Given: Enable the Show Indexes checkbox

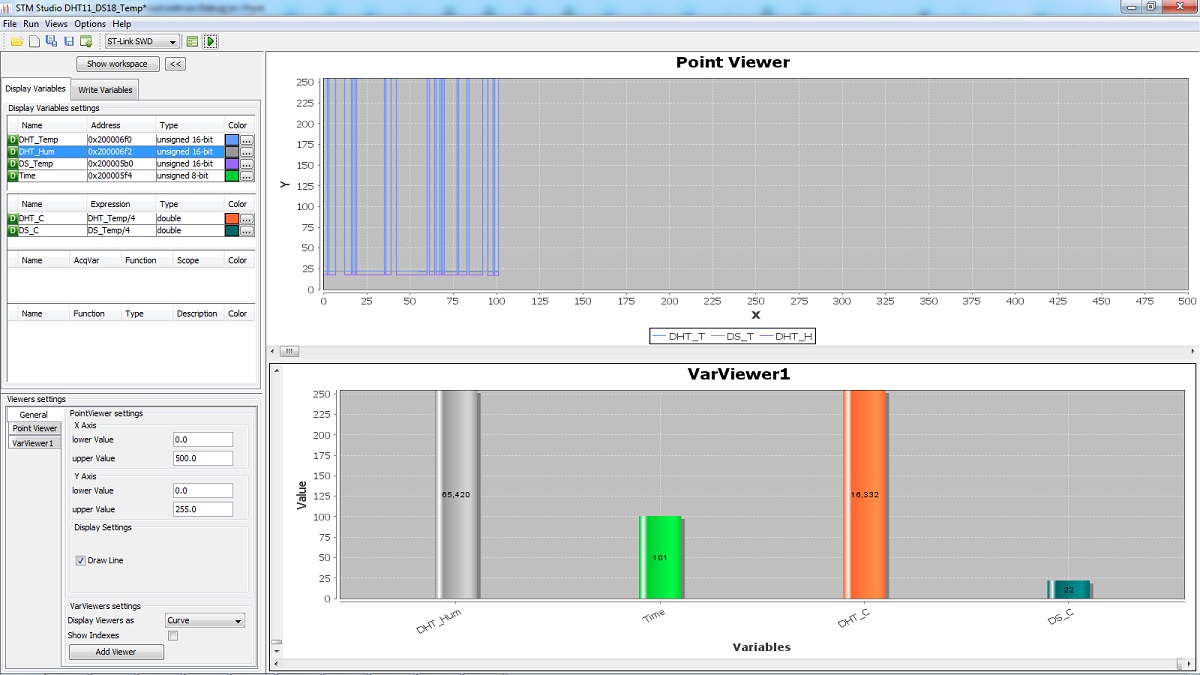Looking at the screenshot, I should click(173, 635).
